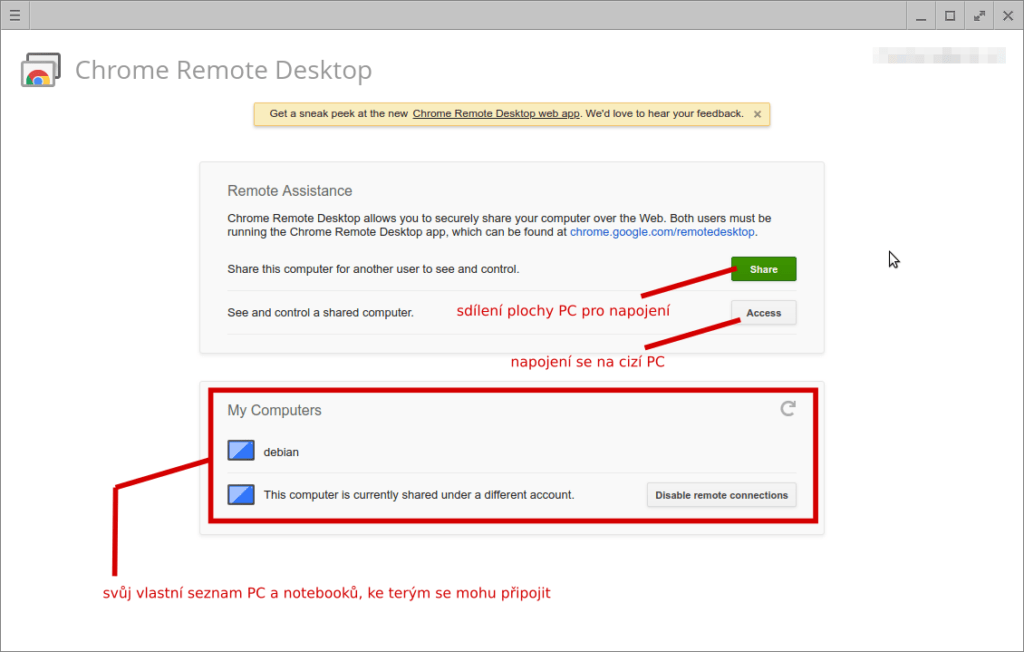Close the Chrome Remote Desktop window
This screenshot has width=1024, height=652.
(1008, 15)
